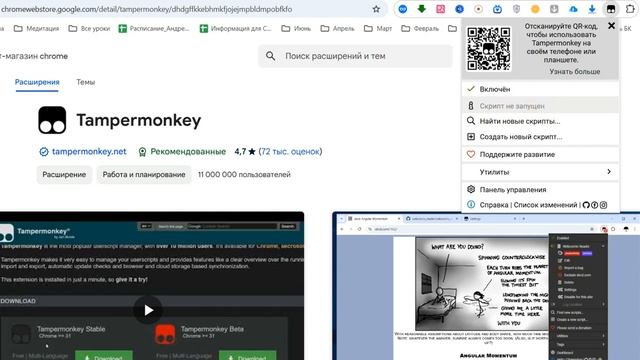This screenshot has width=640, height=360.
Task: Click the large Tampermonkey logo on the page
Action: pyautogui.click(x=52, y=120)
